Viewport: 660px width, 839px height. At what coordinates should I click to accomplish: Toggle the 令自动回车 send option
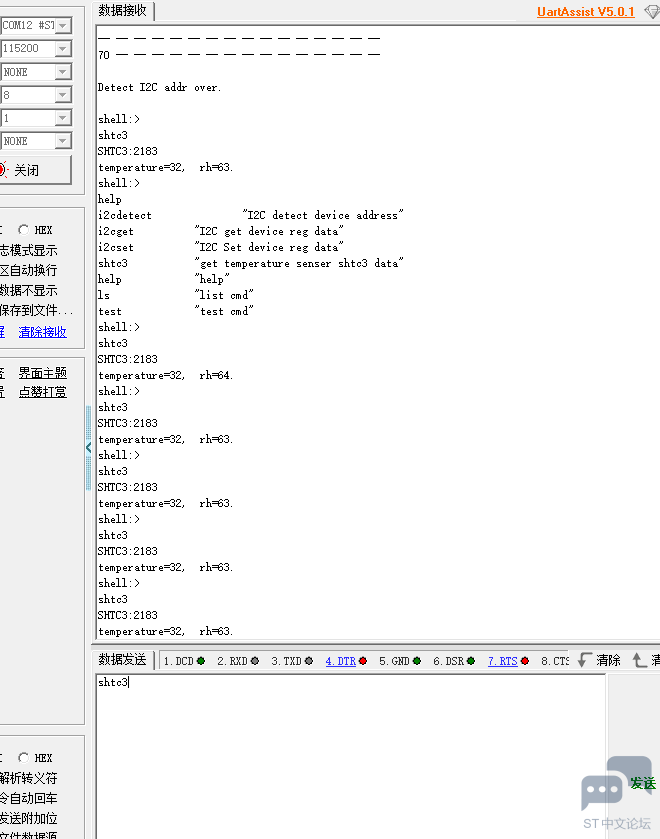28,798
